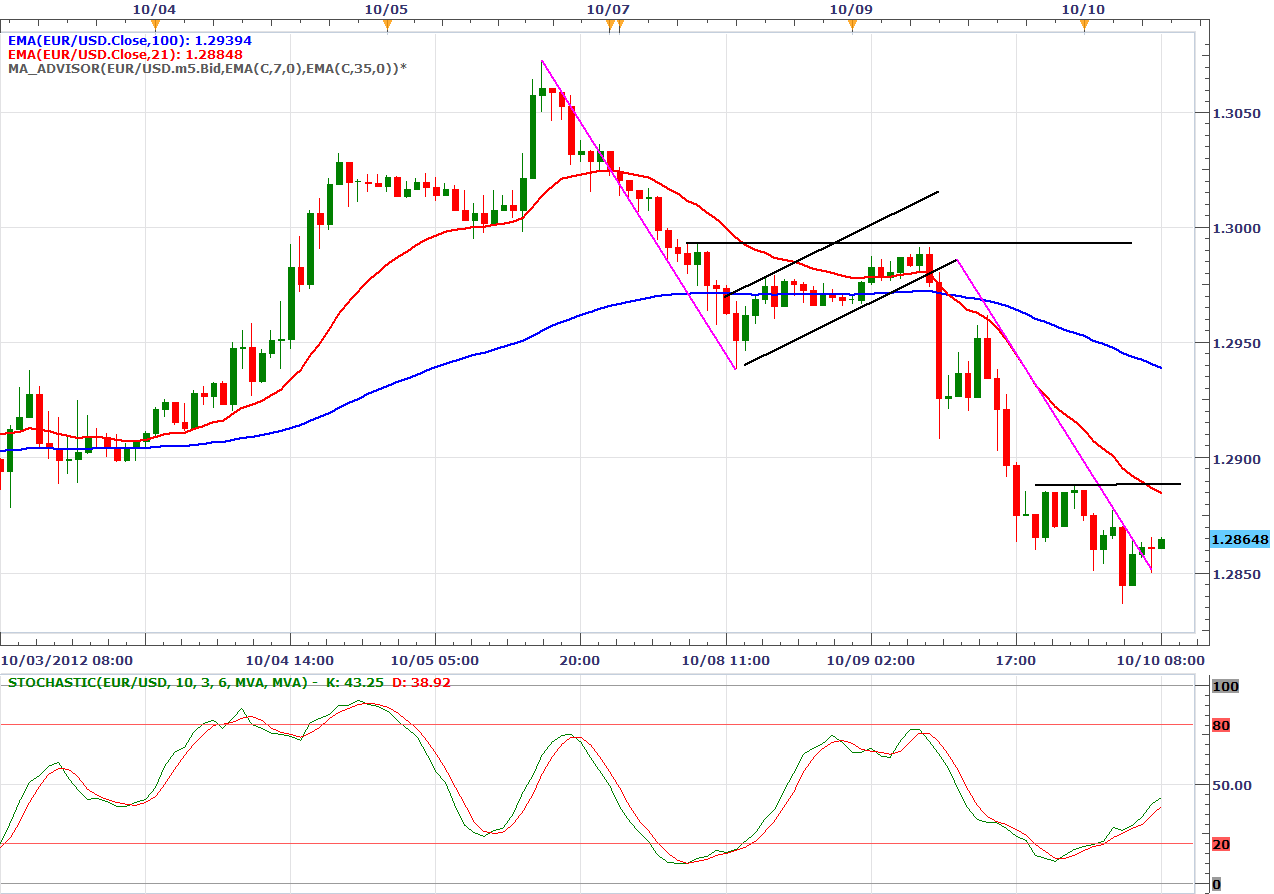The image size is (1274, 894).
Task: Select the 10/08 11:00 time axis label
Action: [726, 661]
